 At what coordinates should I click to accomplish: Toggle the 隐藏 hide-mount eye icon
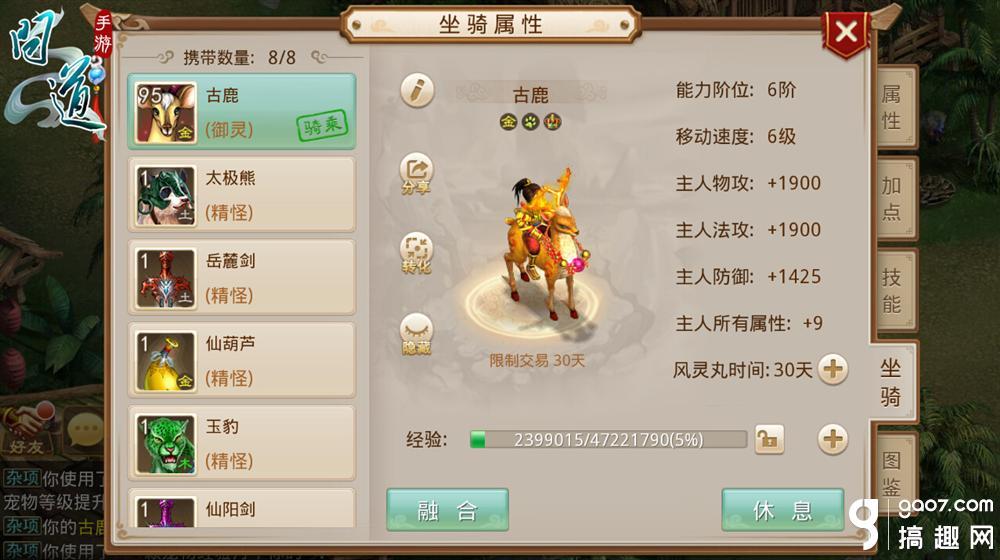tap(416, 334)
